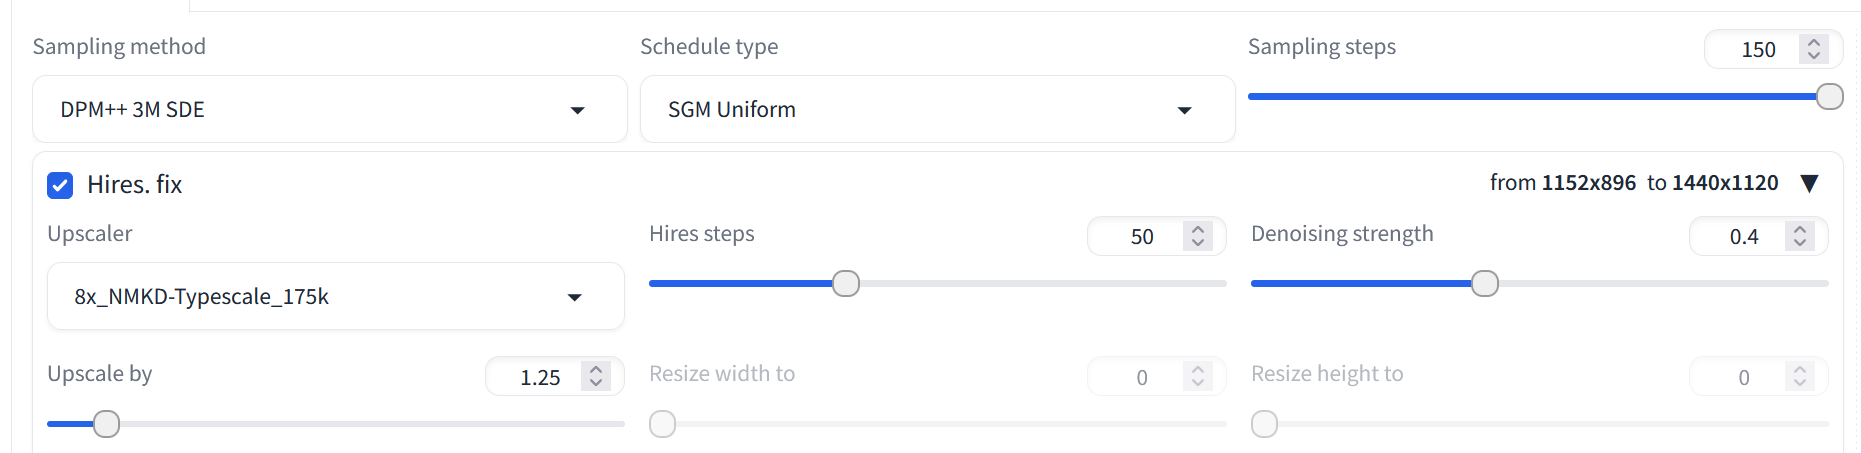Open the Sampling method dropdown
Screen dimensions: 1861x453
click(329, 109)
